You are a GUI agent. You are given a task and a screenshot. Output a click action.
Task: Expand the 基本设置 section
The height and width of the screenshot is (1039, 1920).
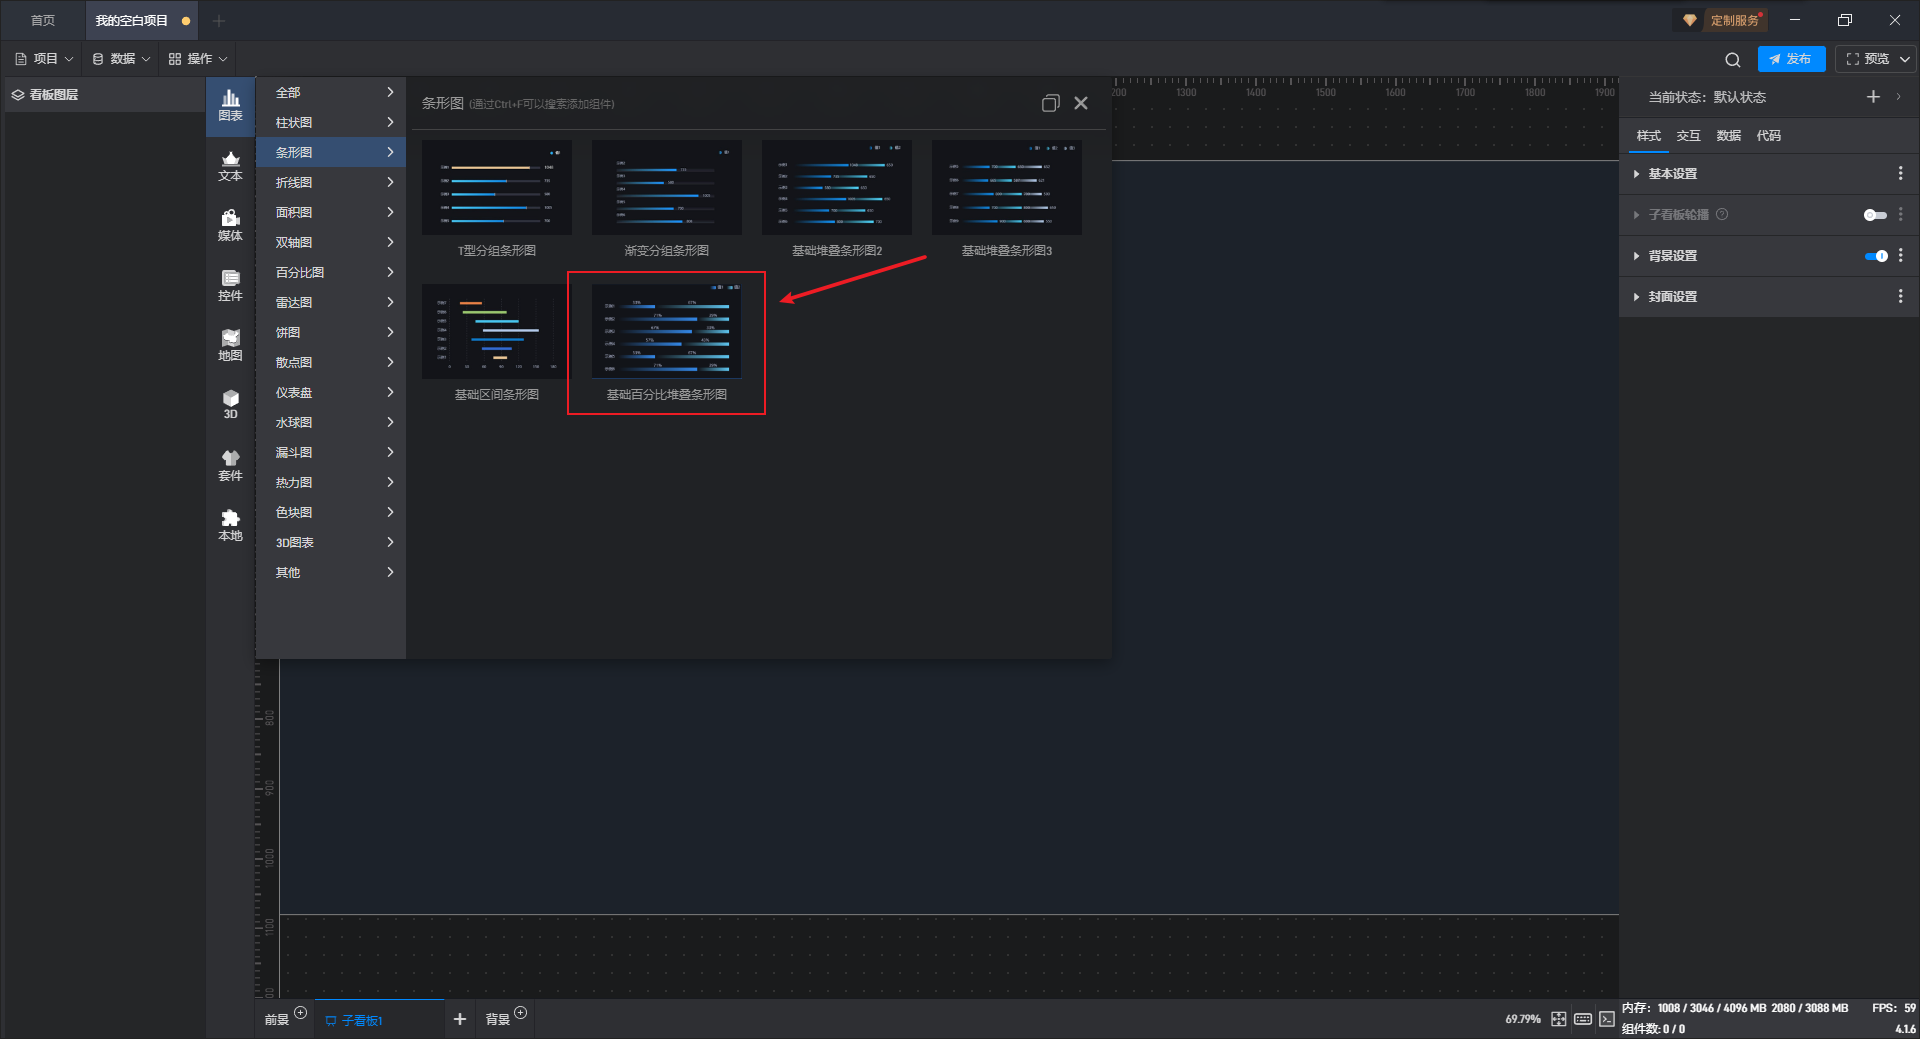[x=1672, y=174]
